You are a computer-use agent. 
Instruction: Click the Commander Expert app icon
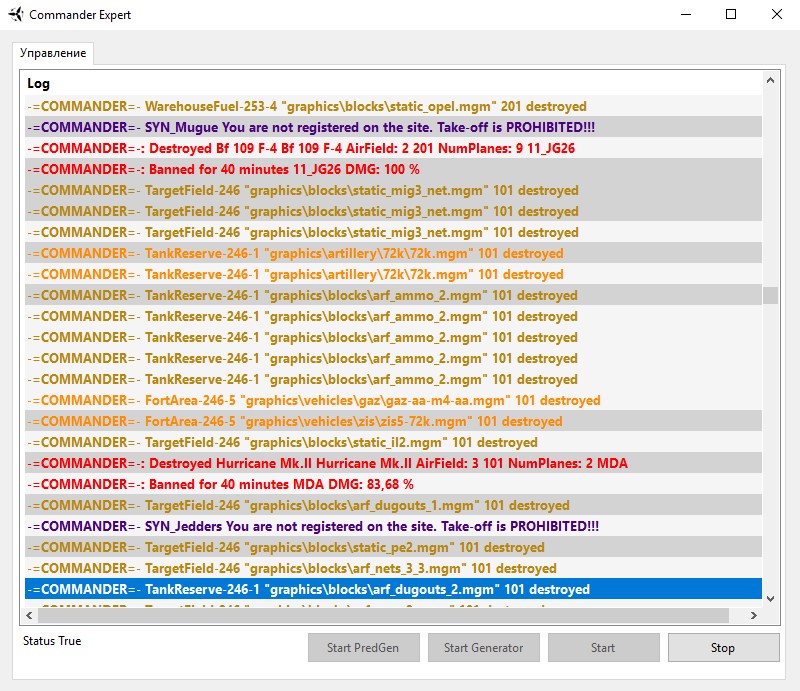tap(15, 15)
